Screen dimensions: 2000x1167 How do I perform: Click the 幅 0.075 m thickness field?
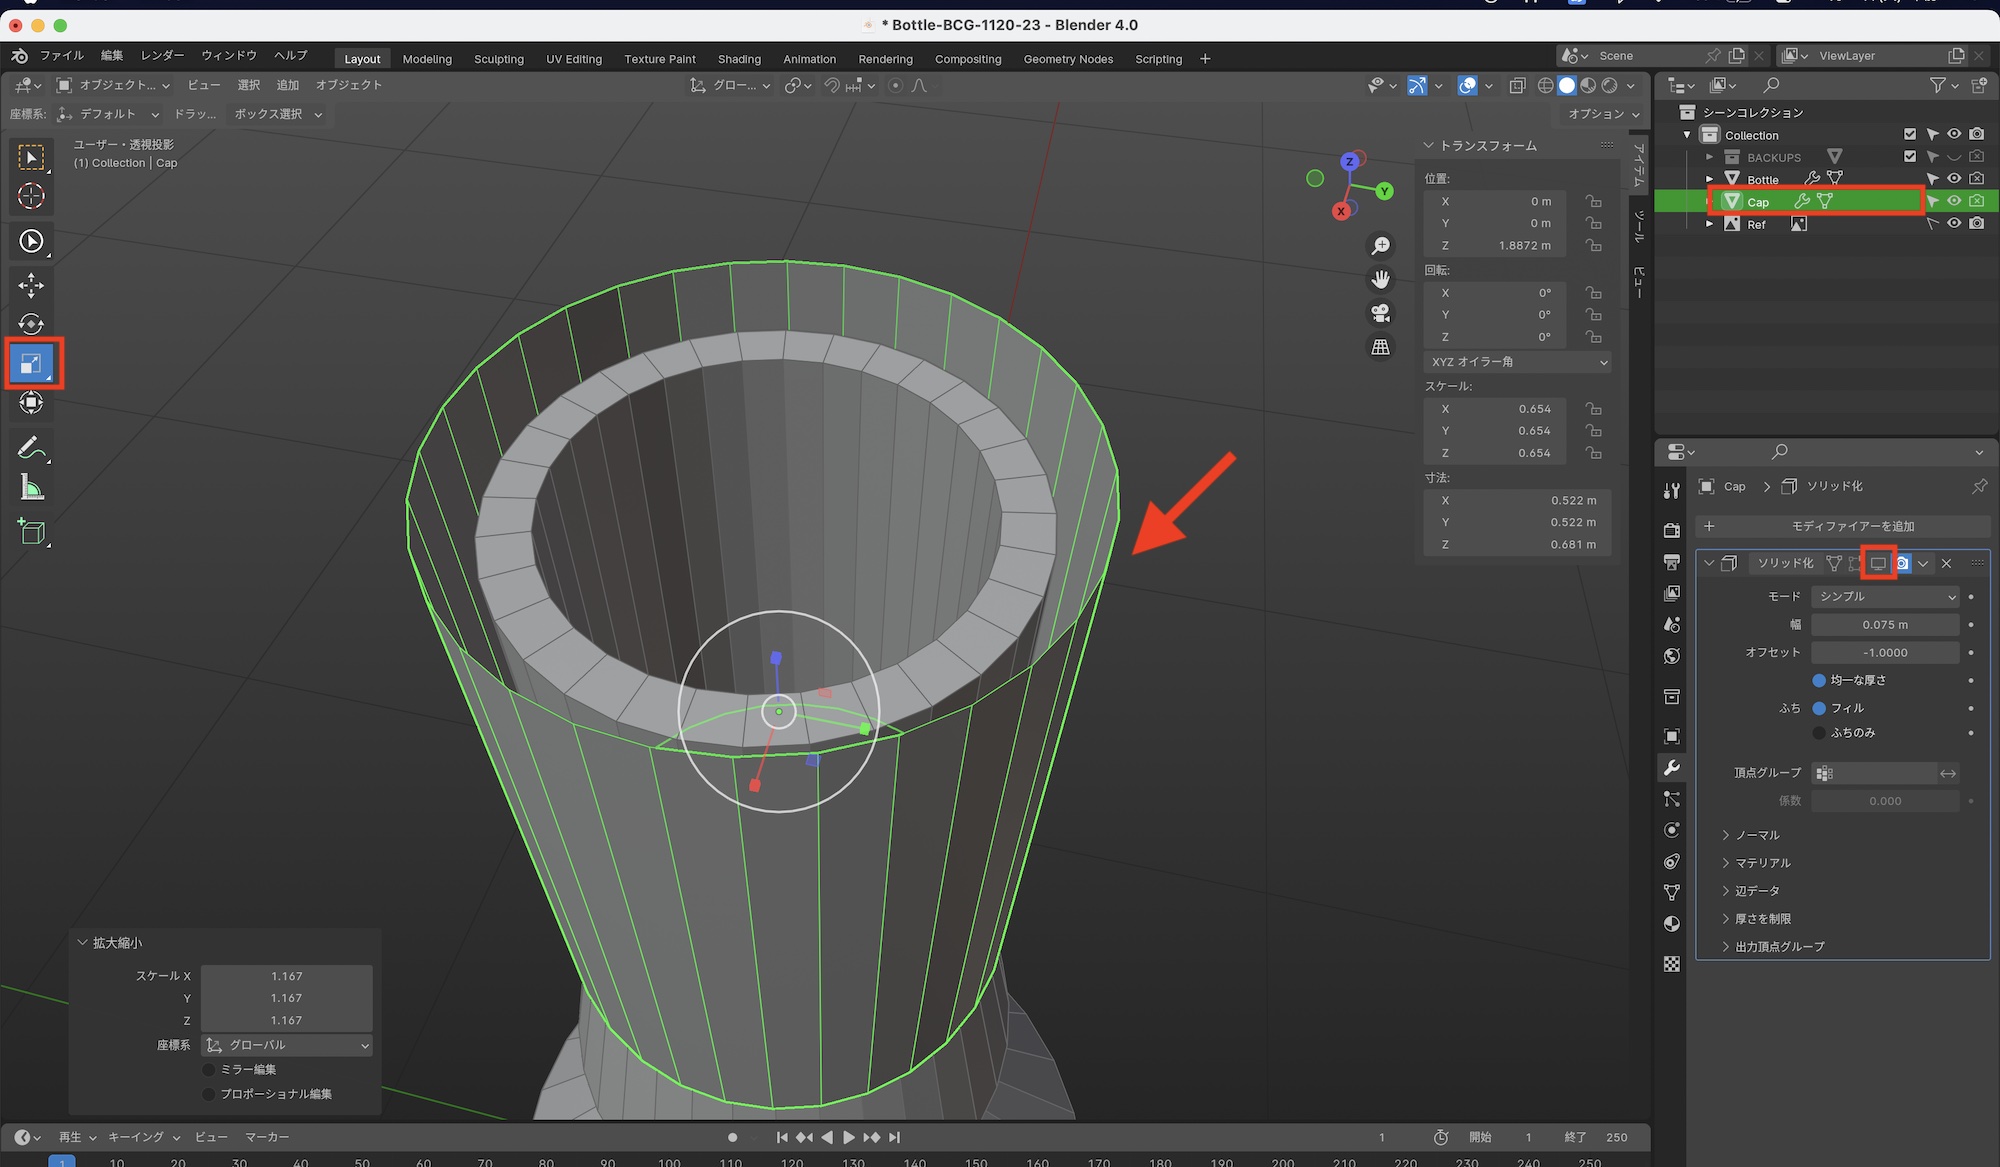click(1884, 625)
